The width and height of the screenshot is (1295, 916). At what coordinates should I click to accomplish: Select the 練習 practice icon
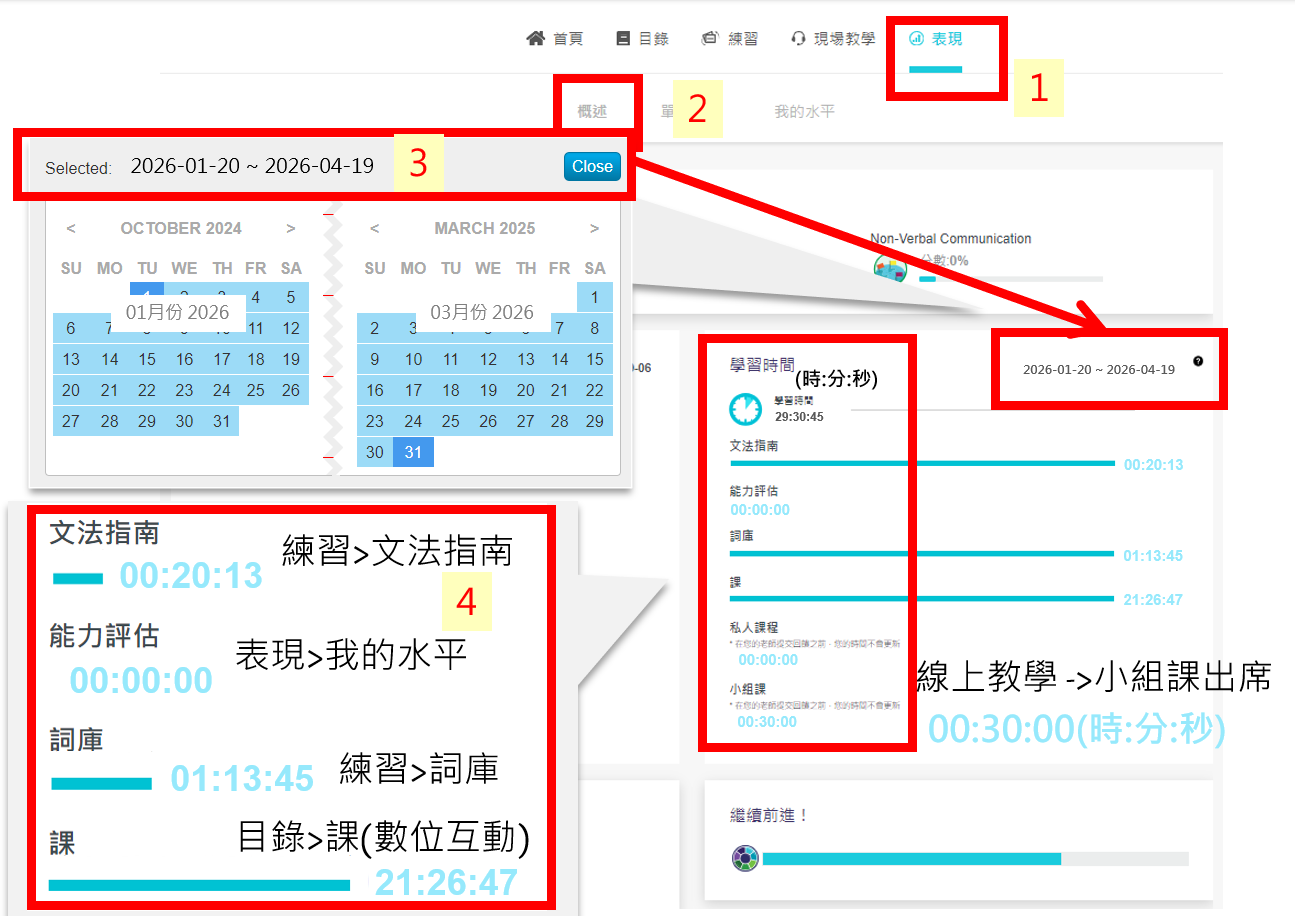coord(709,38)
